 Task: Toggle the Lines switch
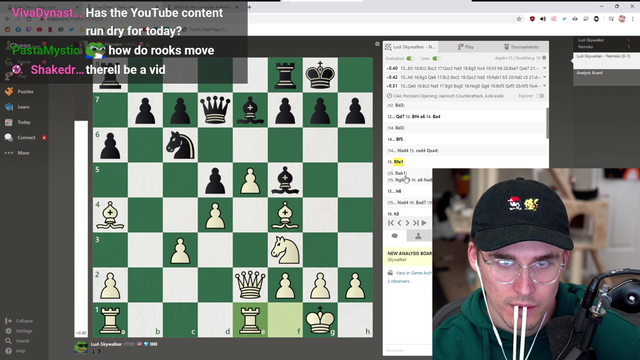tap(436, 58)
